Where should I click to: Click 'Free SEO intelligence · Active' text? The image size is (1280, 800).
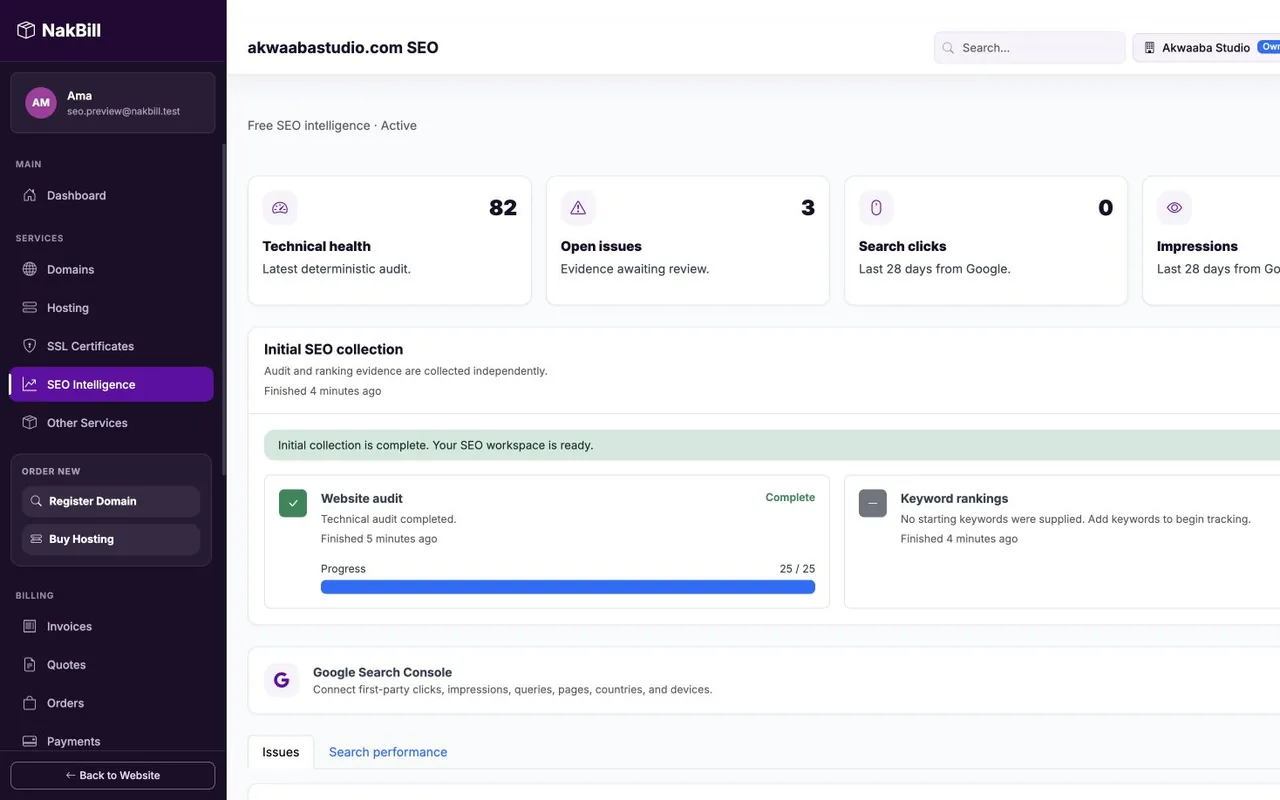point(332,125)
